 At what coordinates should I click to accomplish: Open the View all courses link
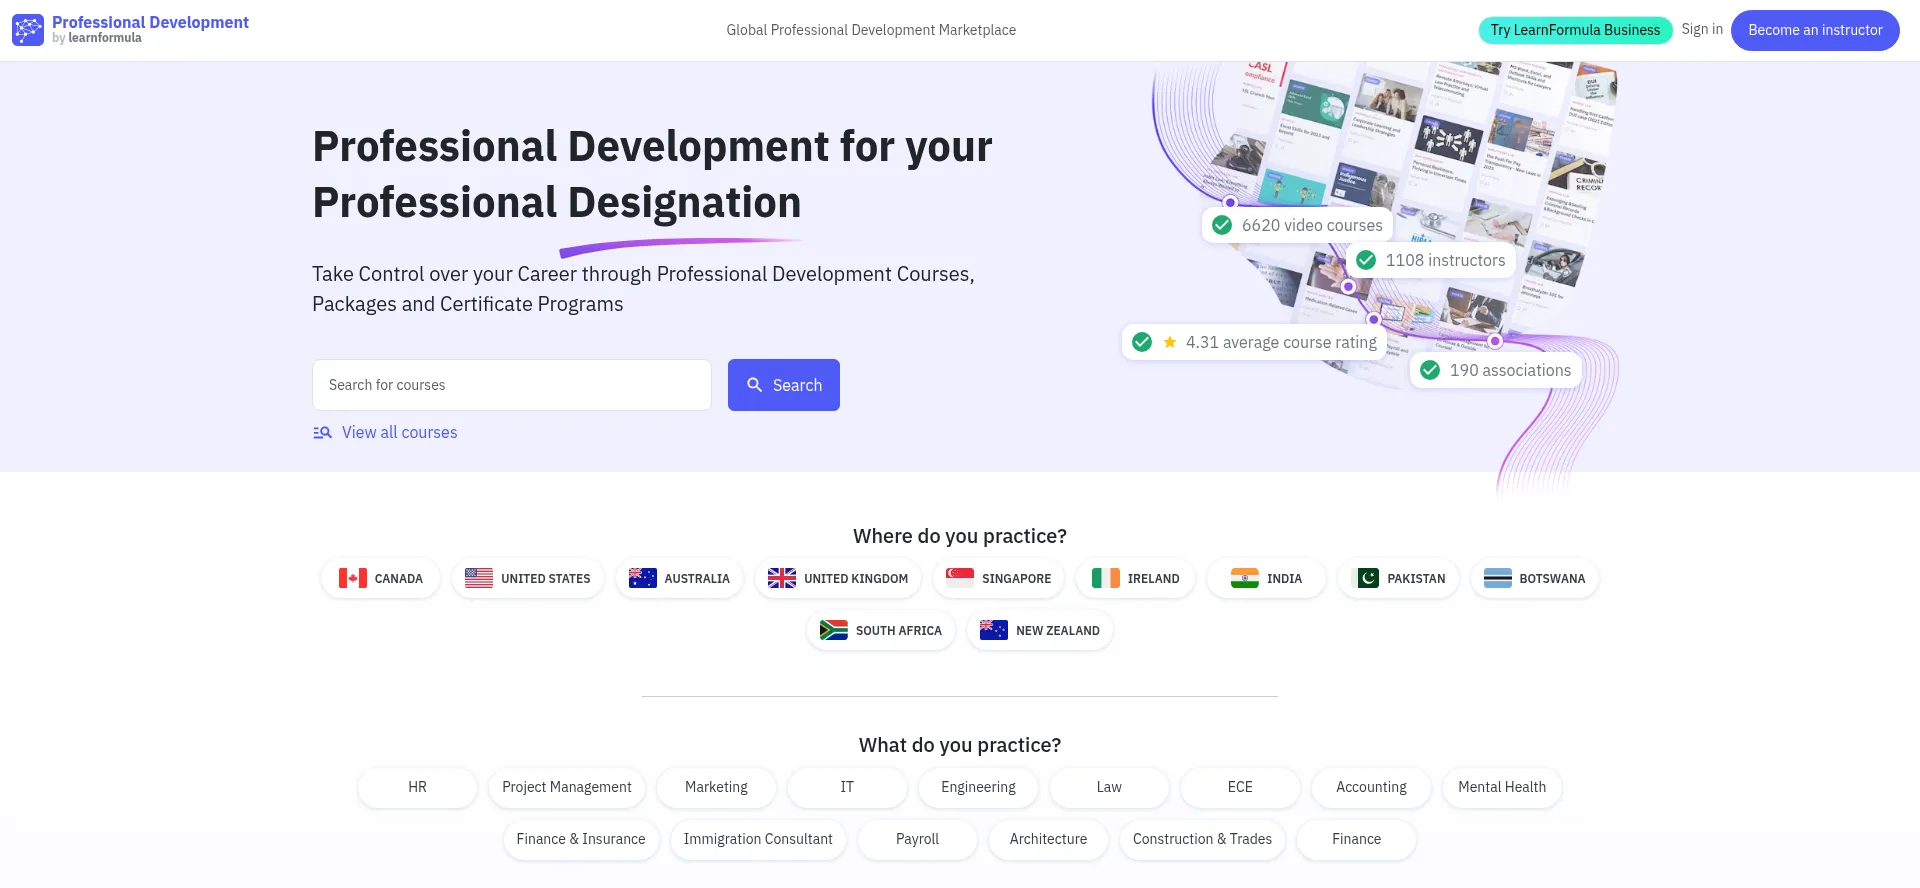pyautogui.click(x=399, y=433)
